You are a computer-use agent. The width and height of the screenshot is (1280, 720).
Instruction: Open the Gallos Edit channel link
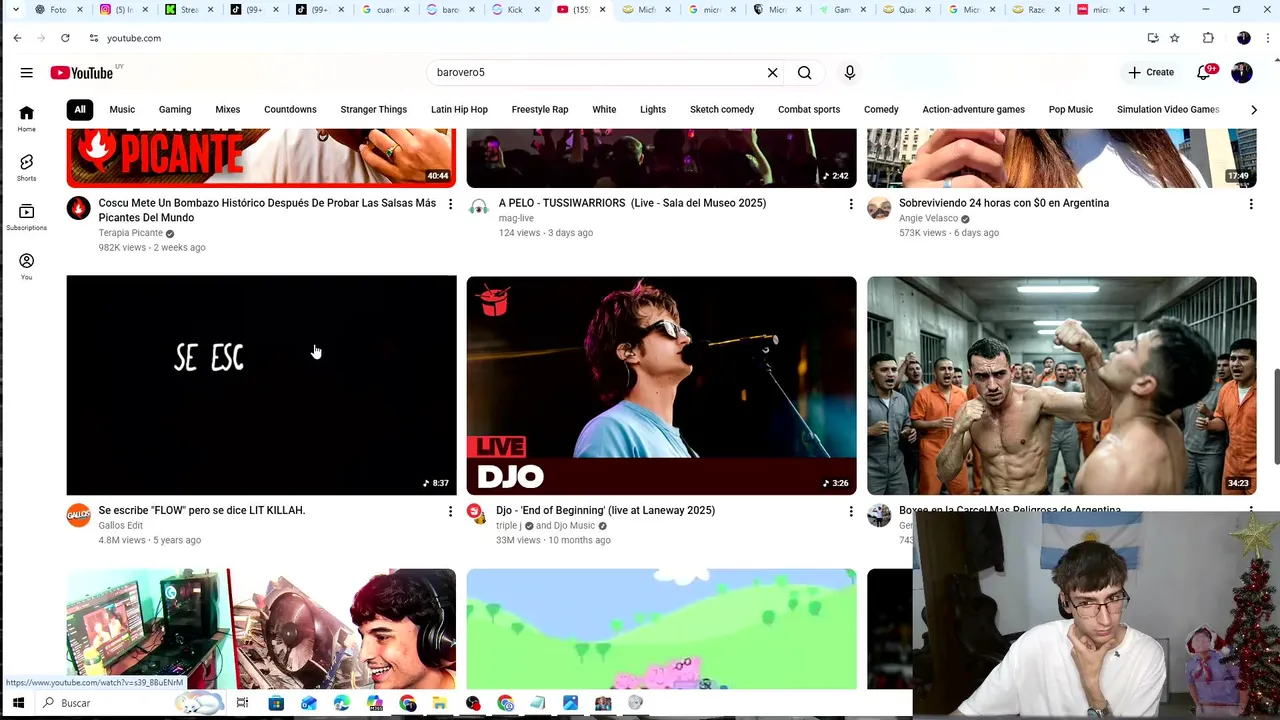[120, 525]
